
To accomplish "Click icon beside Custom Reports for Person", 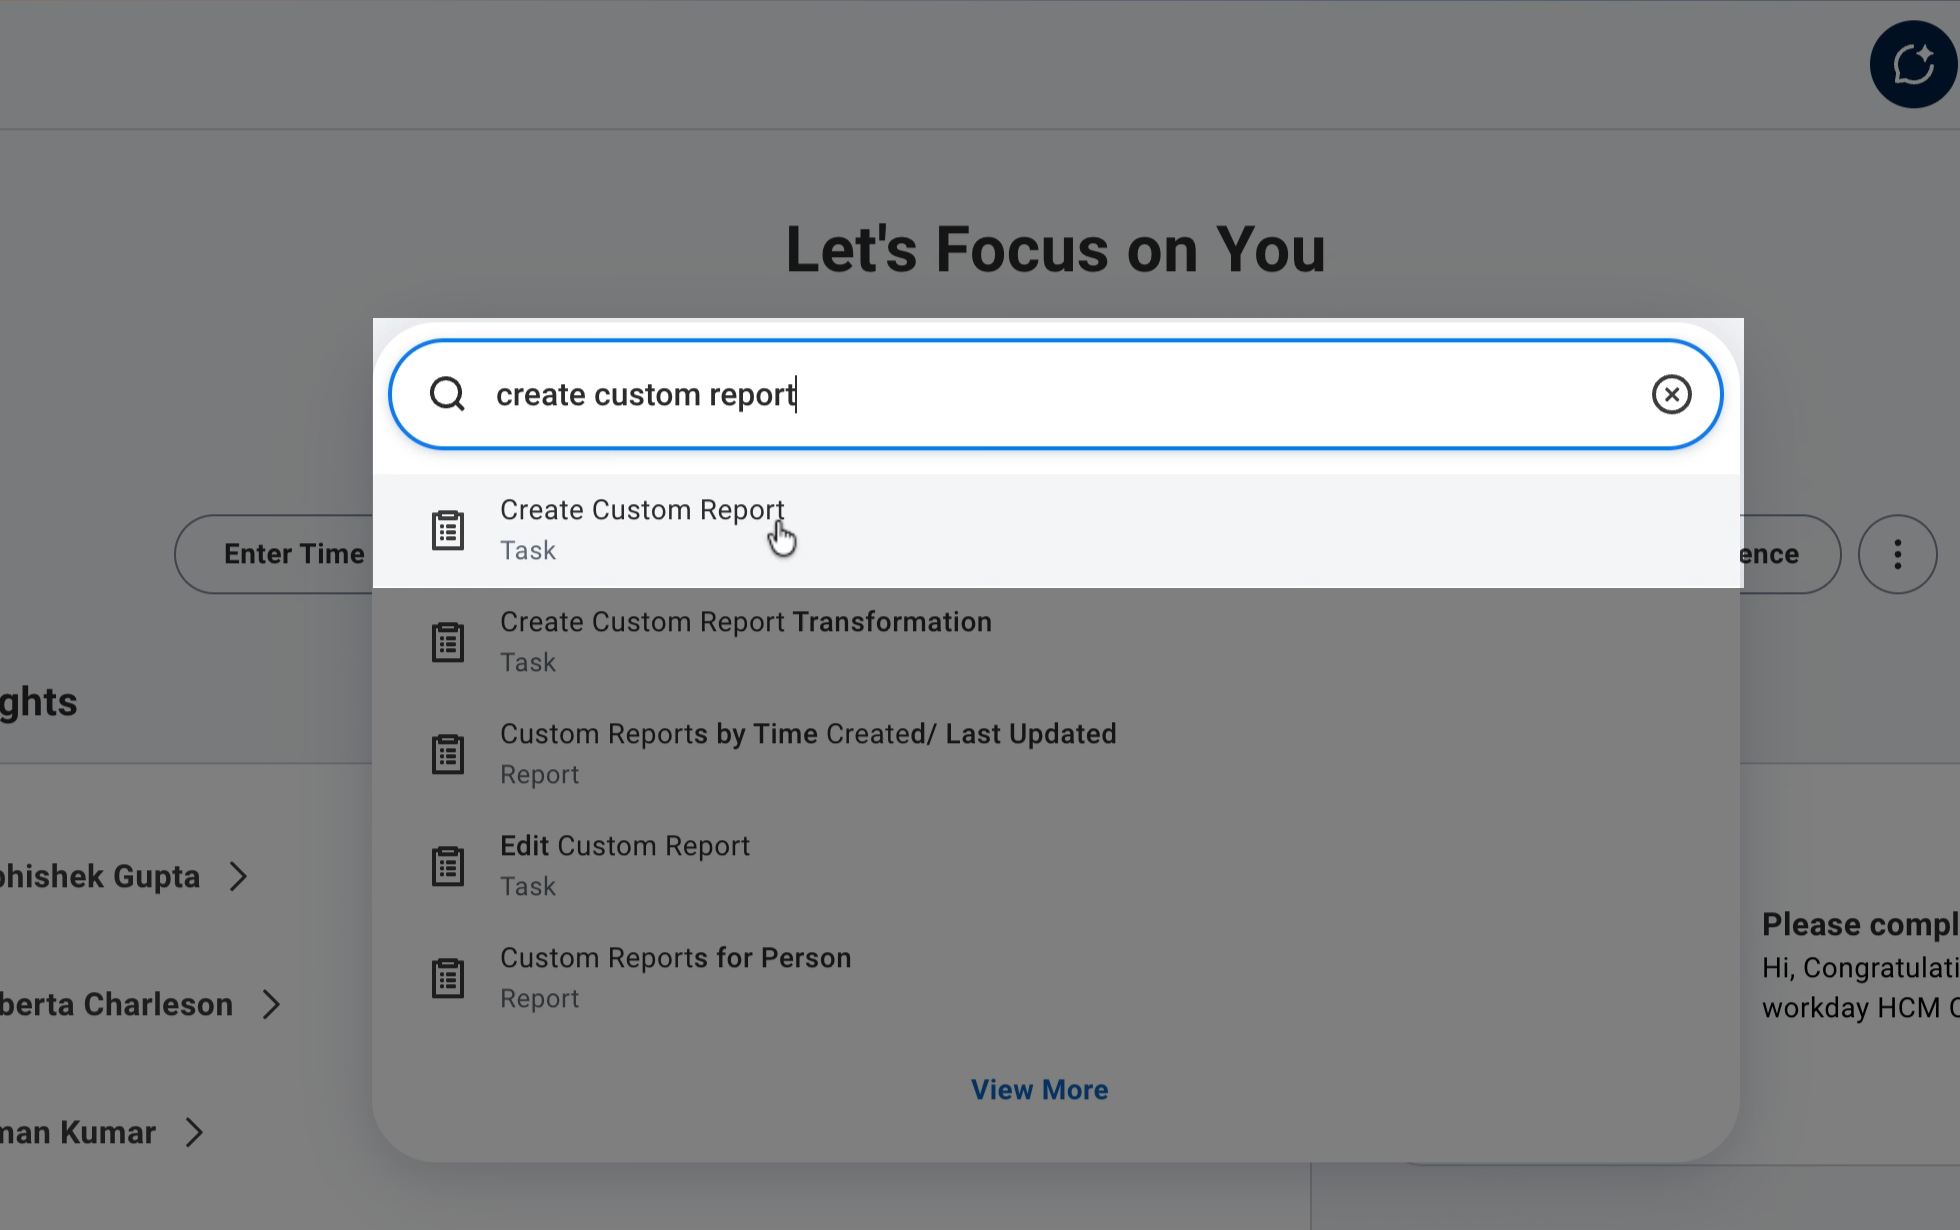I will (448, 978).
